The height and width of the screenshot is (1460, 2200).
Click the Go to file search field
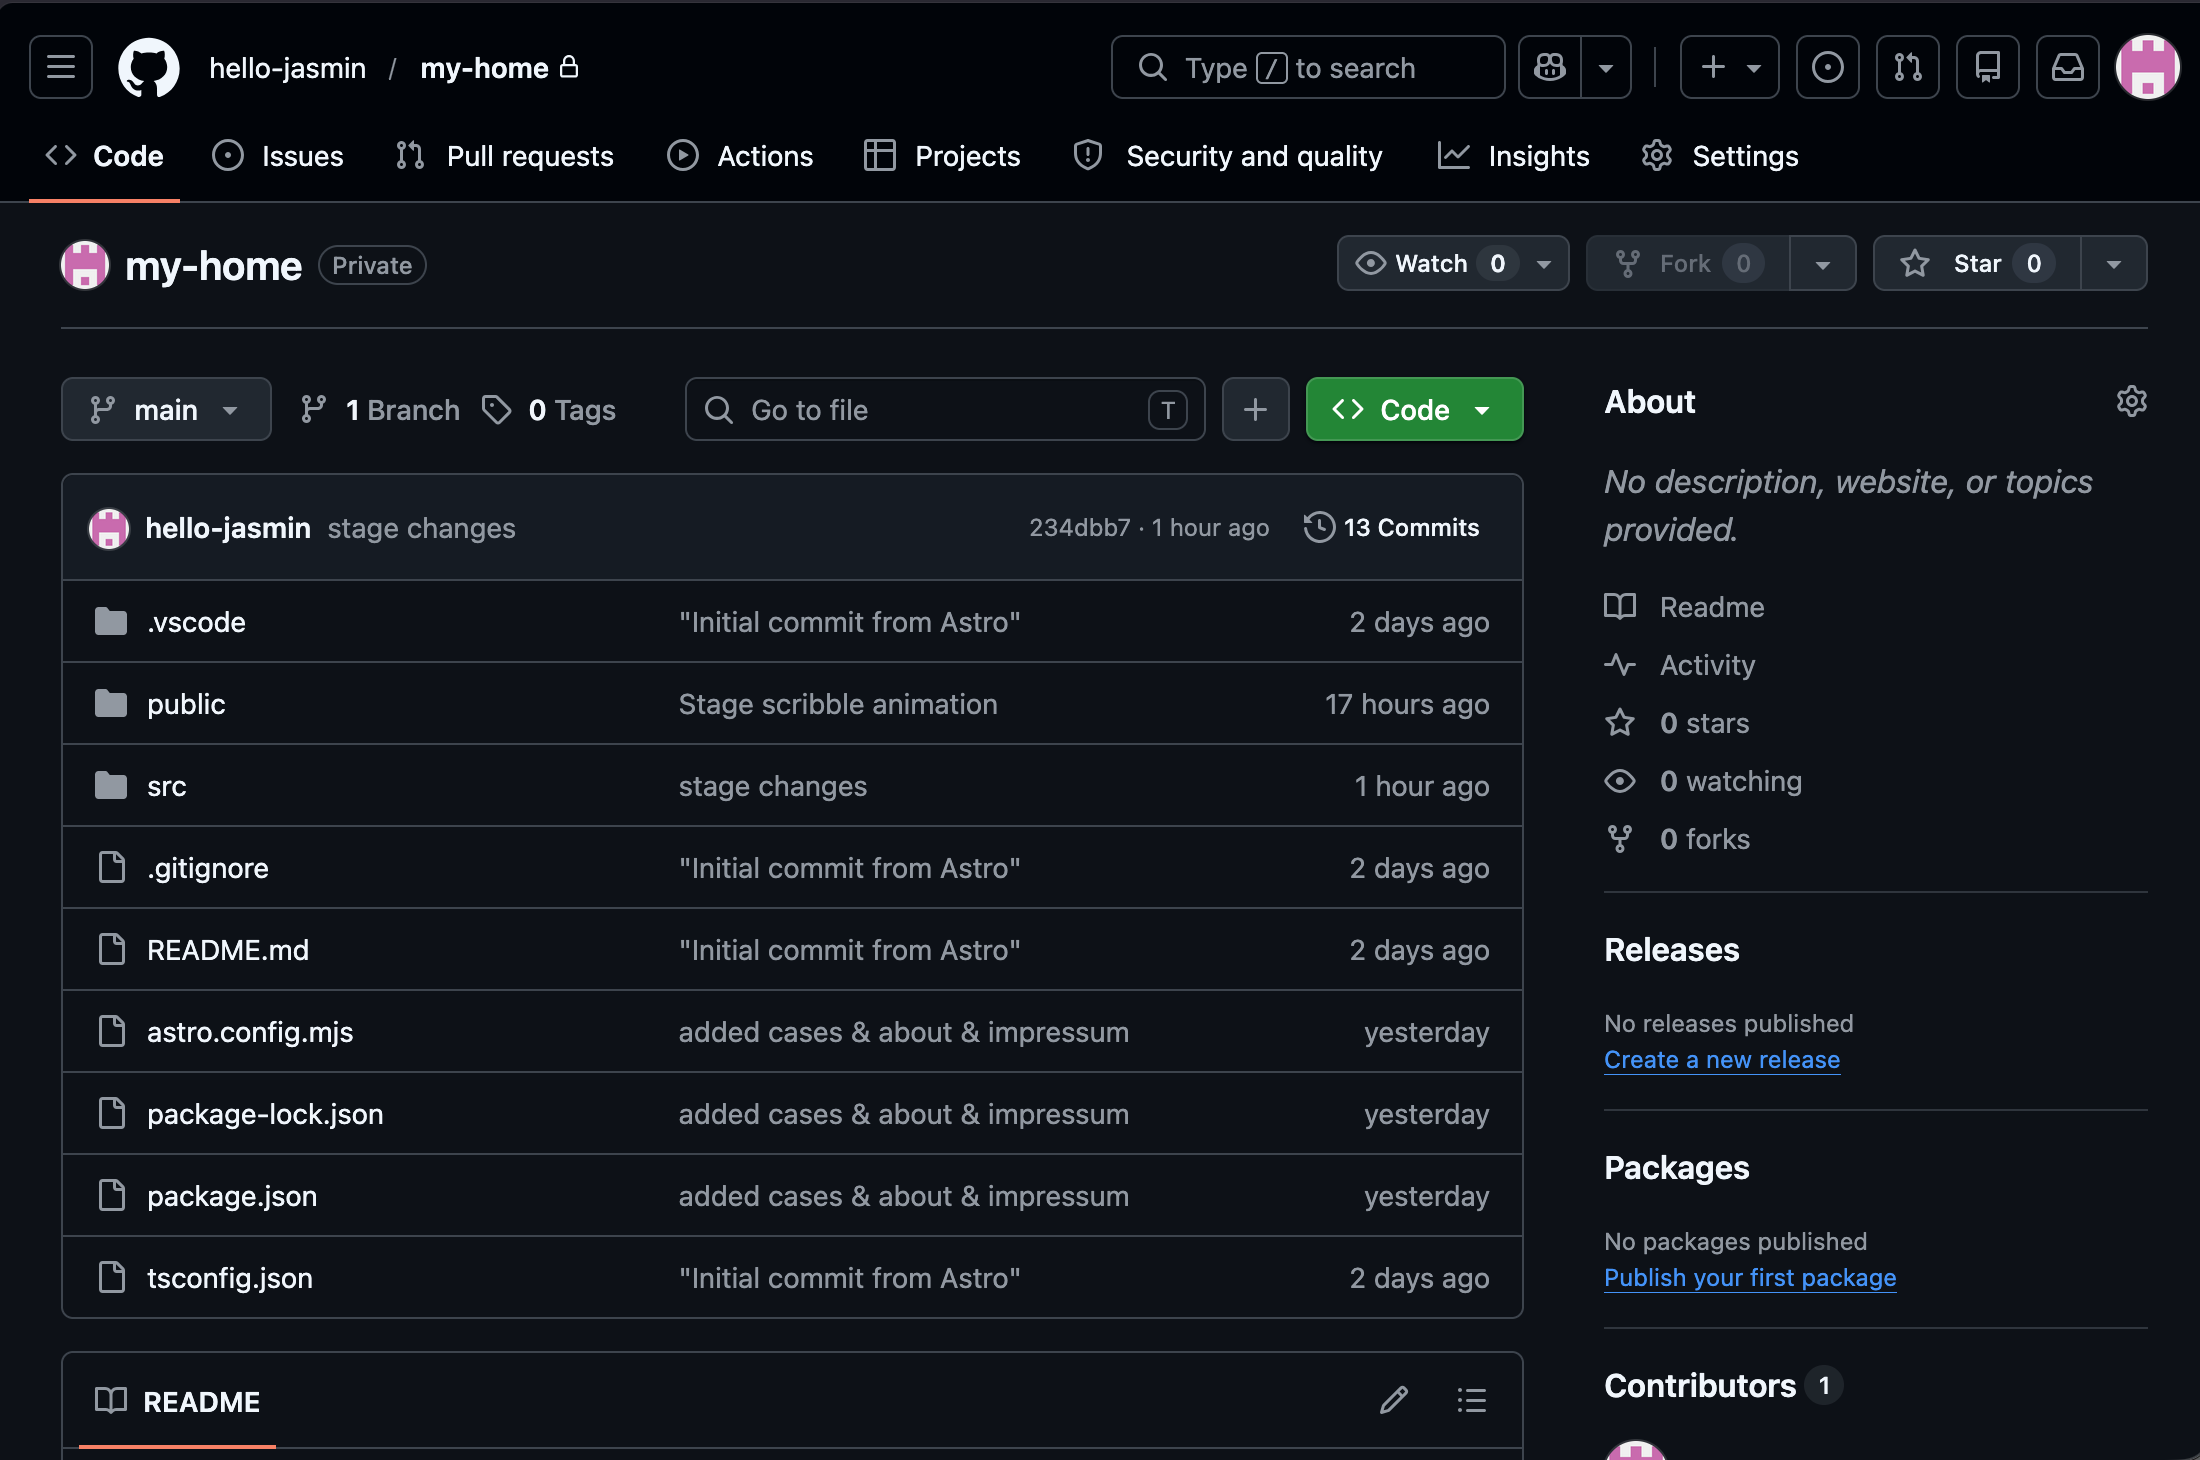point(945,409)
